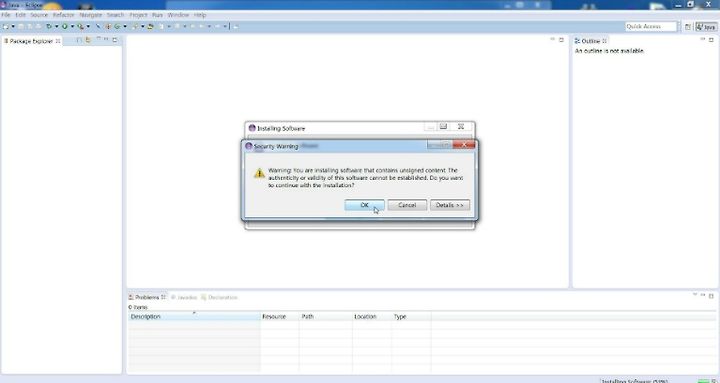
Task: Click the green Run toolbar icon
Action: 64,26
